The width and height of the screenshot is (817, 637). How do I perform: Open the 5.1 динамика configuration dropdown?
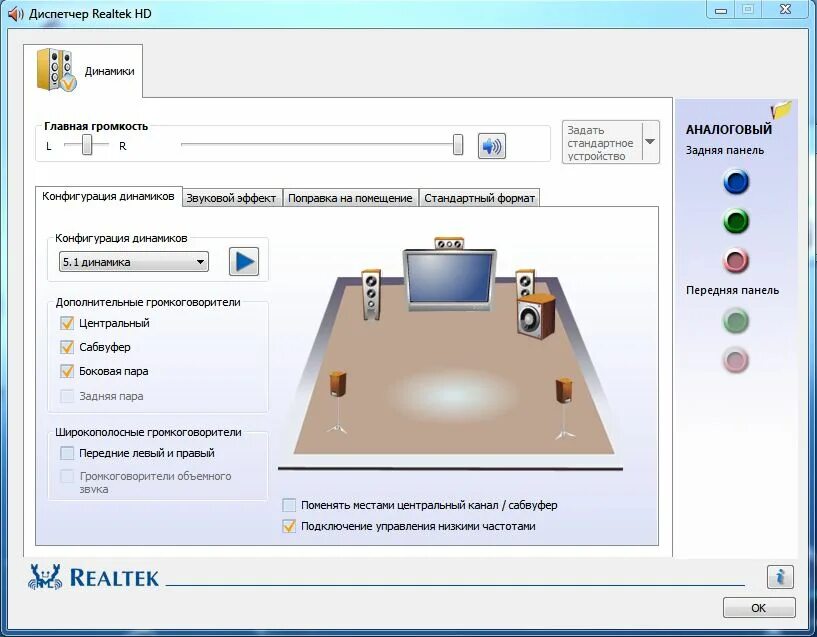(134, 262)
